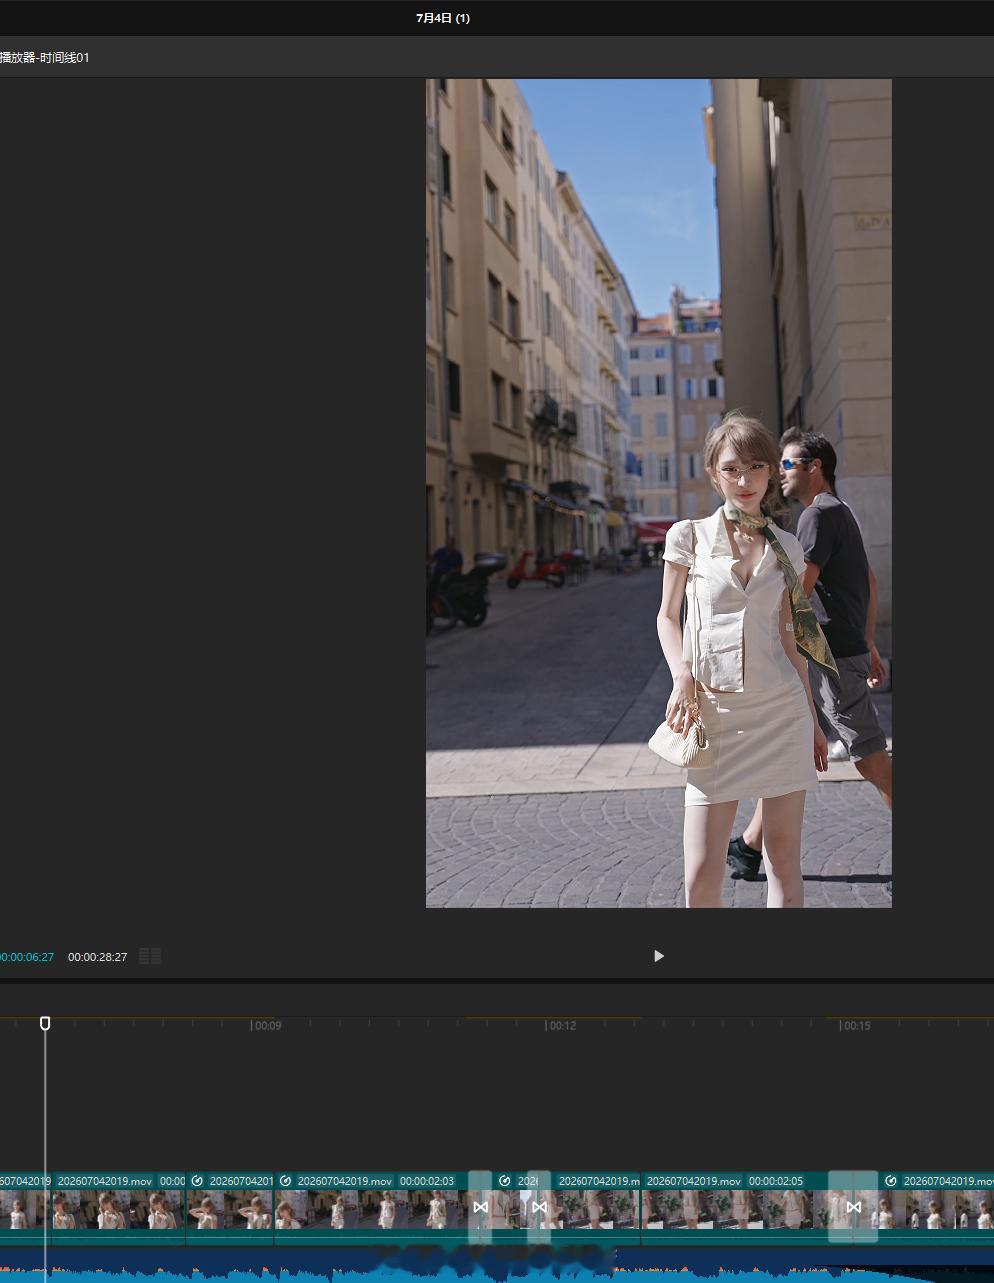The width and height of the screenshot is (994, 1283).
Task: Grab the playhead handle on the ruler
Action: 45,1023
